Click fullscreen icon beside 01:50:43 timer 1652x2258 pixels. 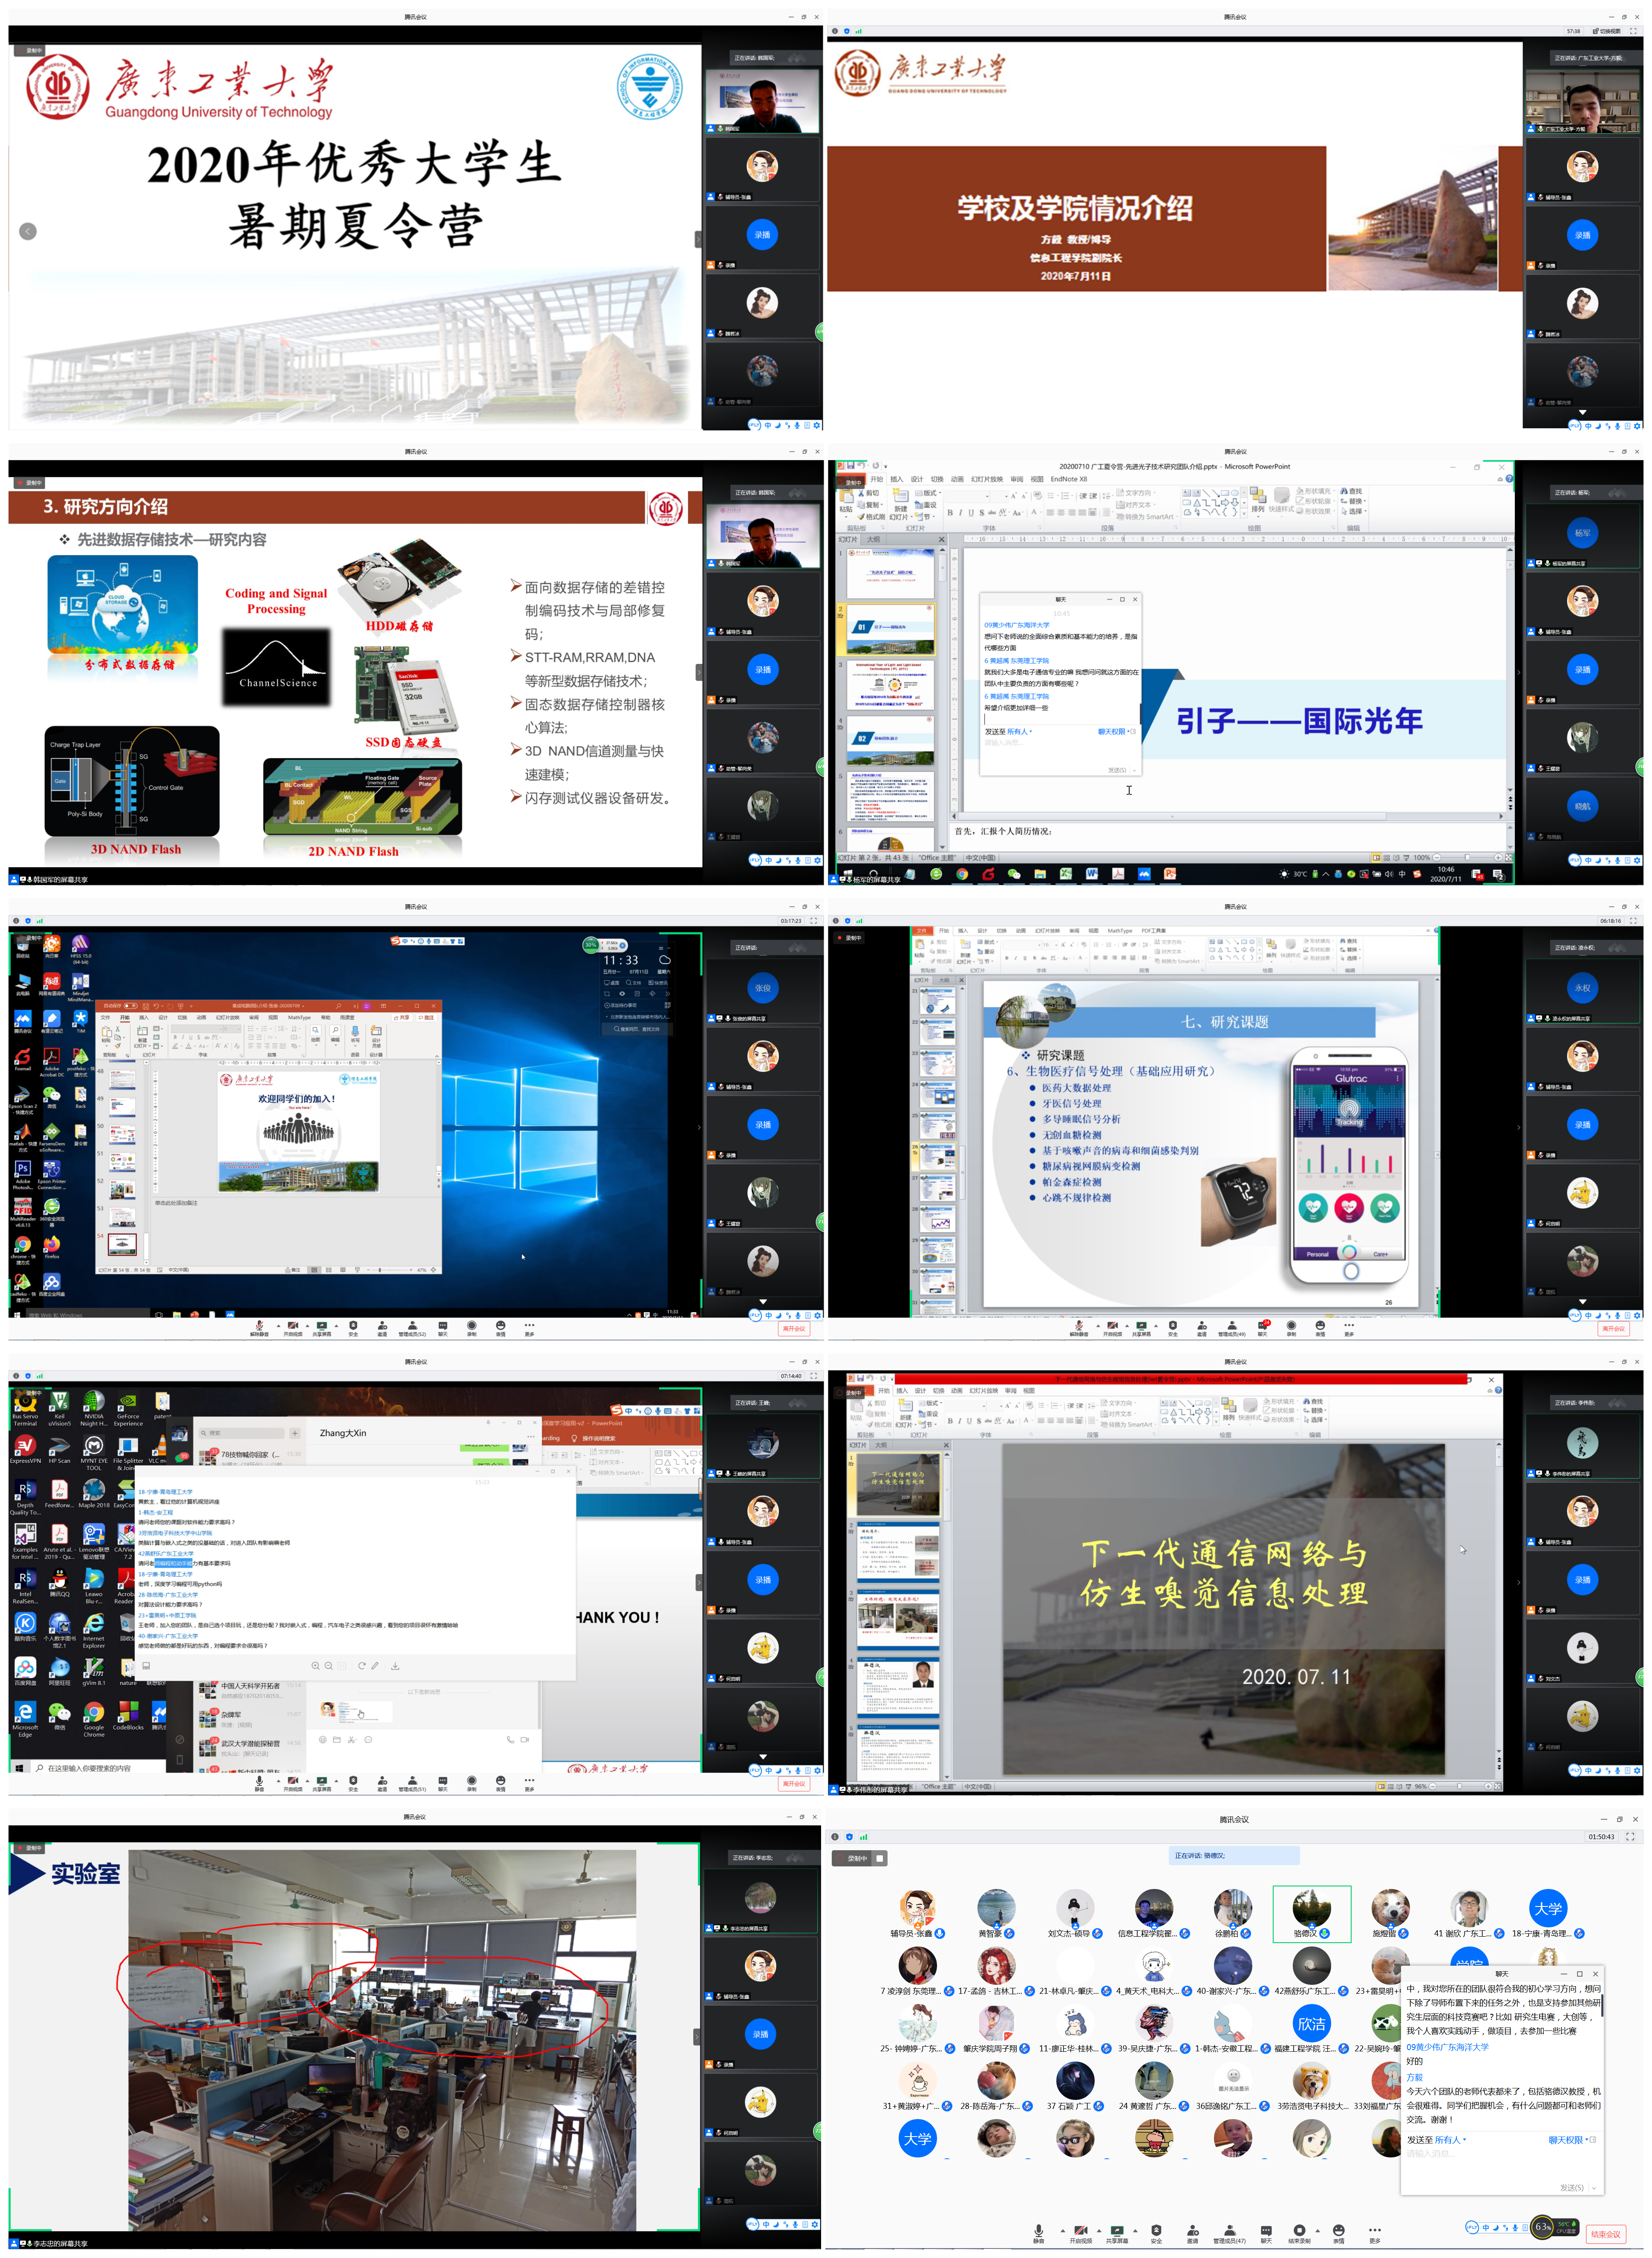coord(1630,1837)
